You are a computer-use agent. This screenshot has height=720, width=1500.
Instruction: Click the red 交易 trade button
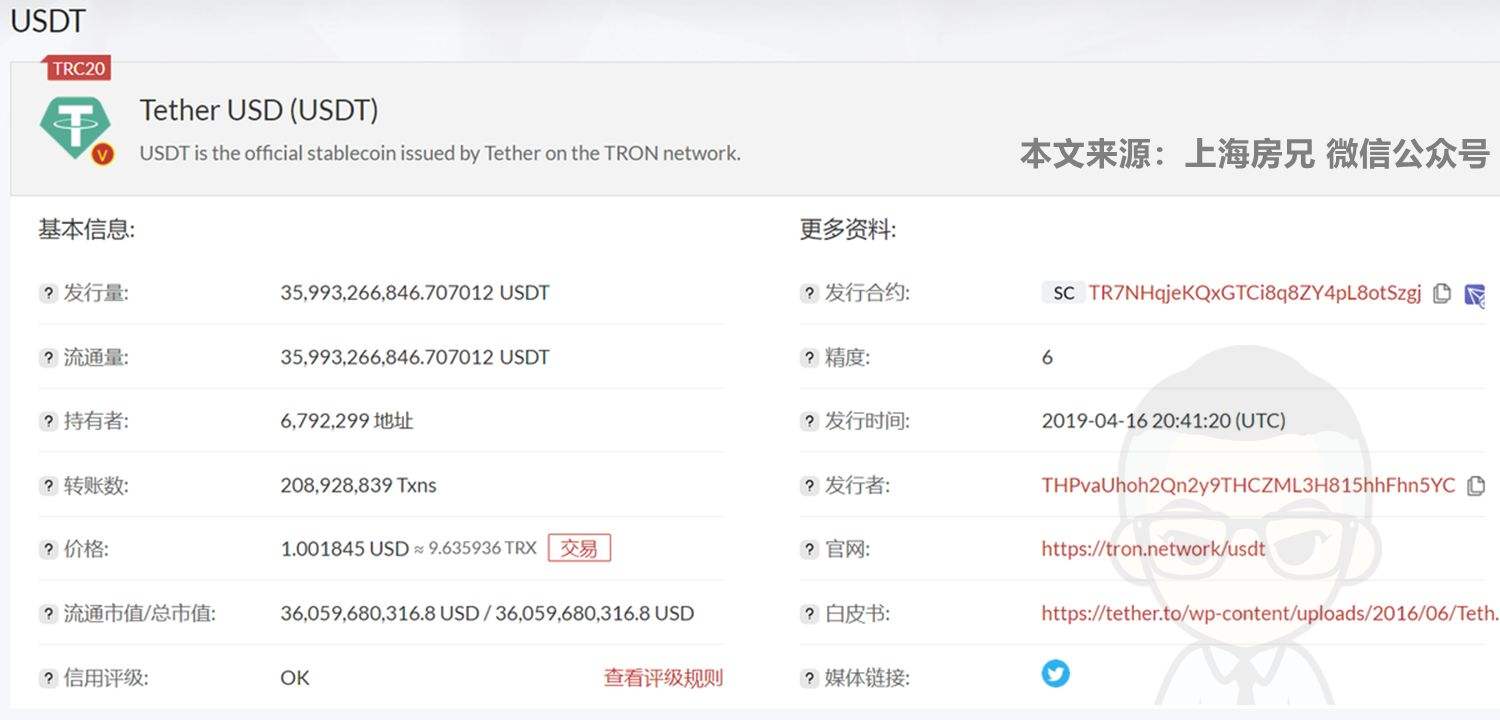click(579, 548)
